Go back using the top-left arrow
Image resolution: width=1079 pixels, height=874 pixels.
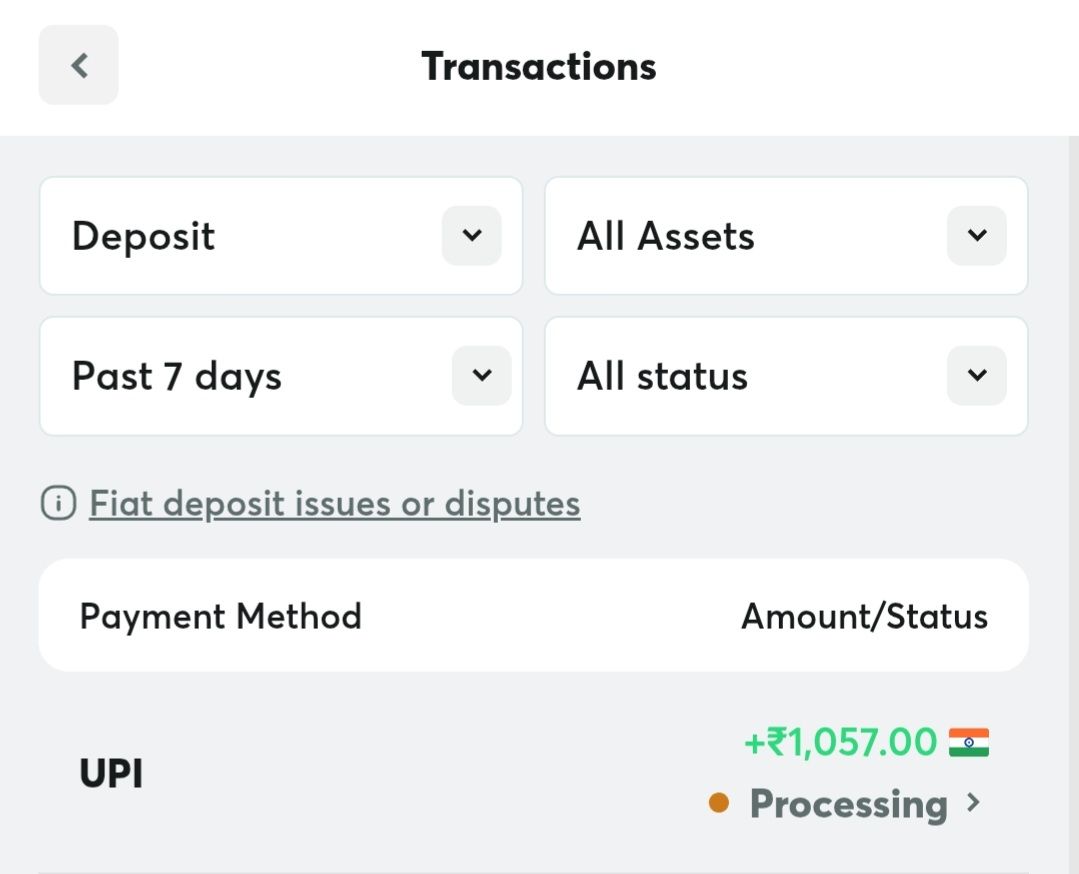point(78,65)
